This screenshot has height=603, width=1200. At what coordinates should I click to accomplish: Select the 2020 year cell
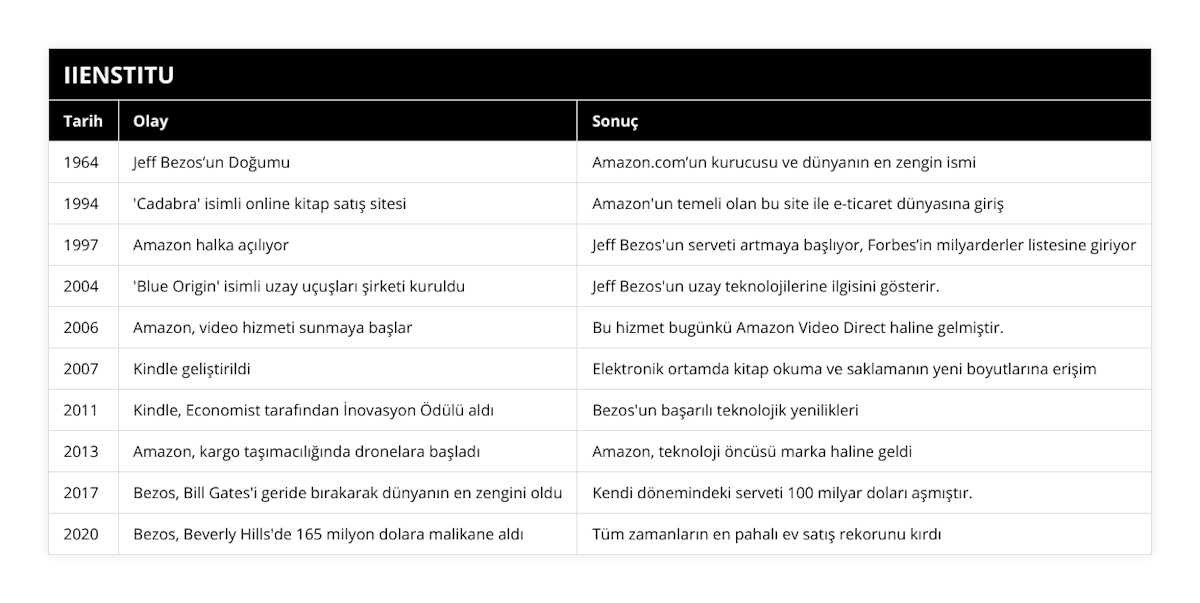[x=81, y=534]
